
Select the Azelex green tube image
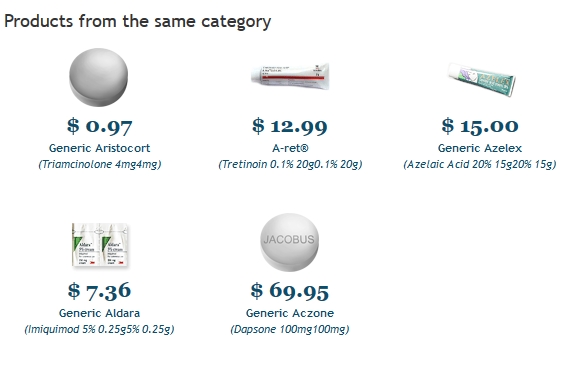click(481, 79)
